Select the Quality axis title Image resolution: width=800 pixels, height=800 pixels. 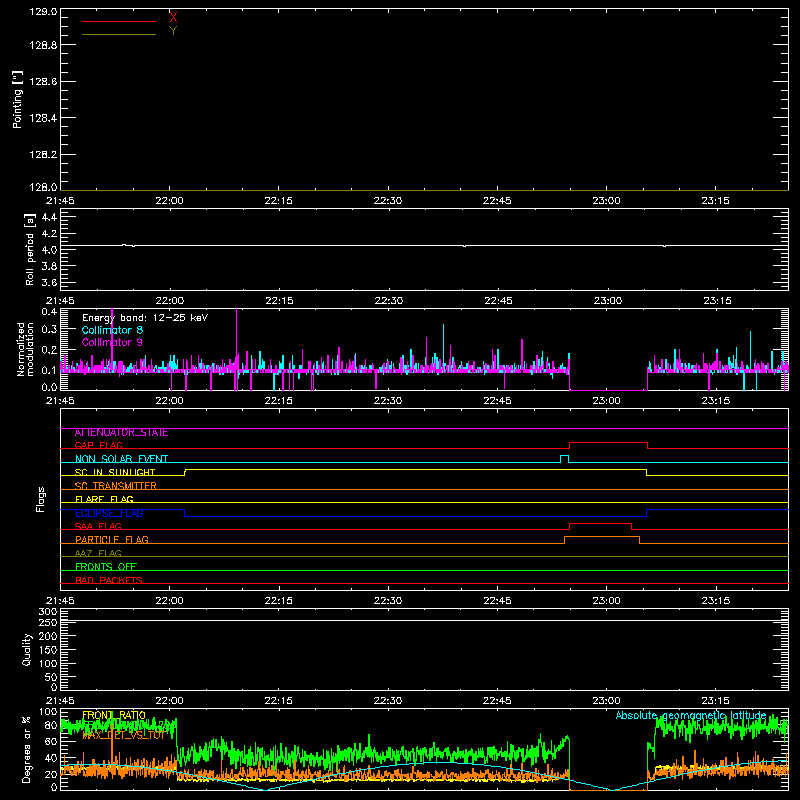pyautogui.click(x=27, y=650)
